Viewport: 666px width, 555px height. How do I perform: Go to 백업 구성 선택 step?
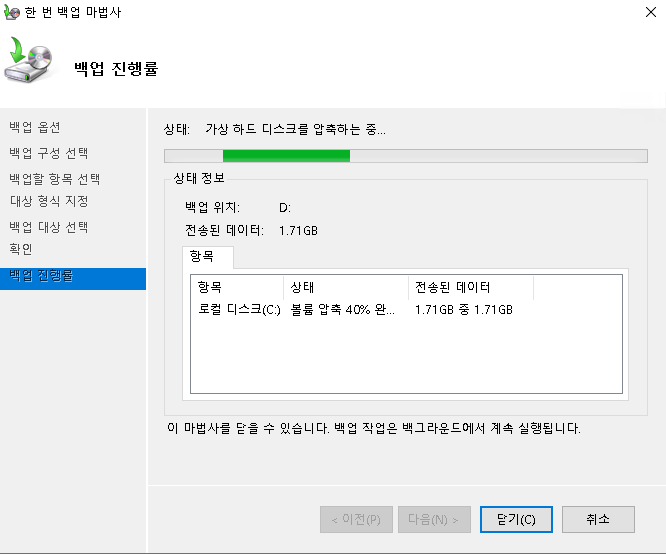click(x=48, y=153)
